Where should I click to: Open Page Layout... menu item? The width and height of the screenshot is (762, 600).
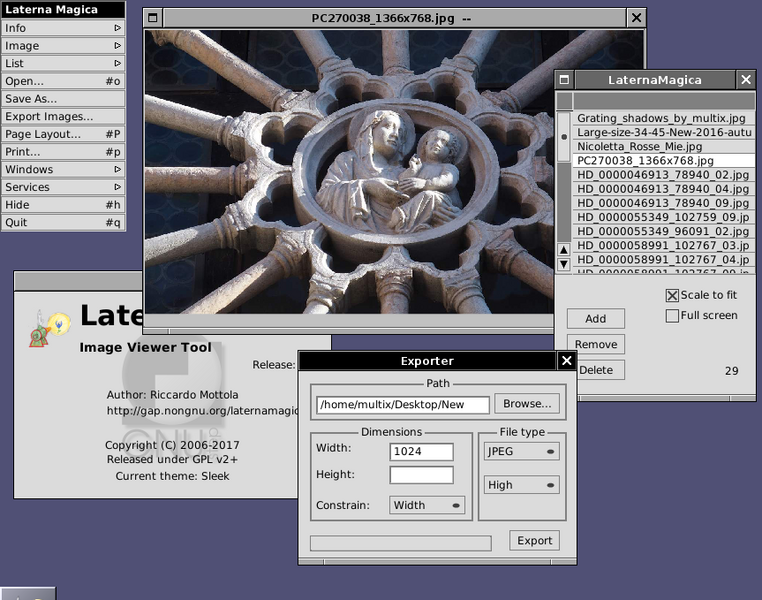point(63,134)
